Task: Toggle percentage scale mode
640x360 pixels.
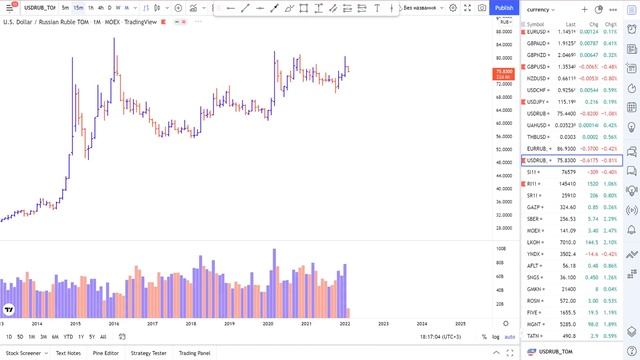Action: coord(484,337)
